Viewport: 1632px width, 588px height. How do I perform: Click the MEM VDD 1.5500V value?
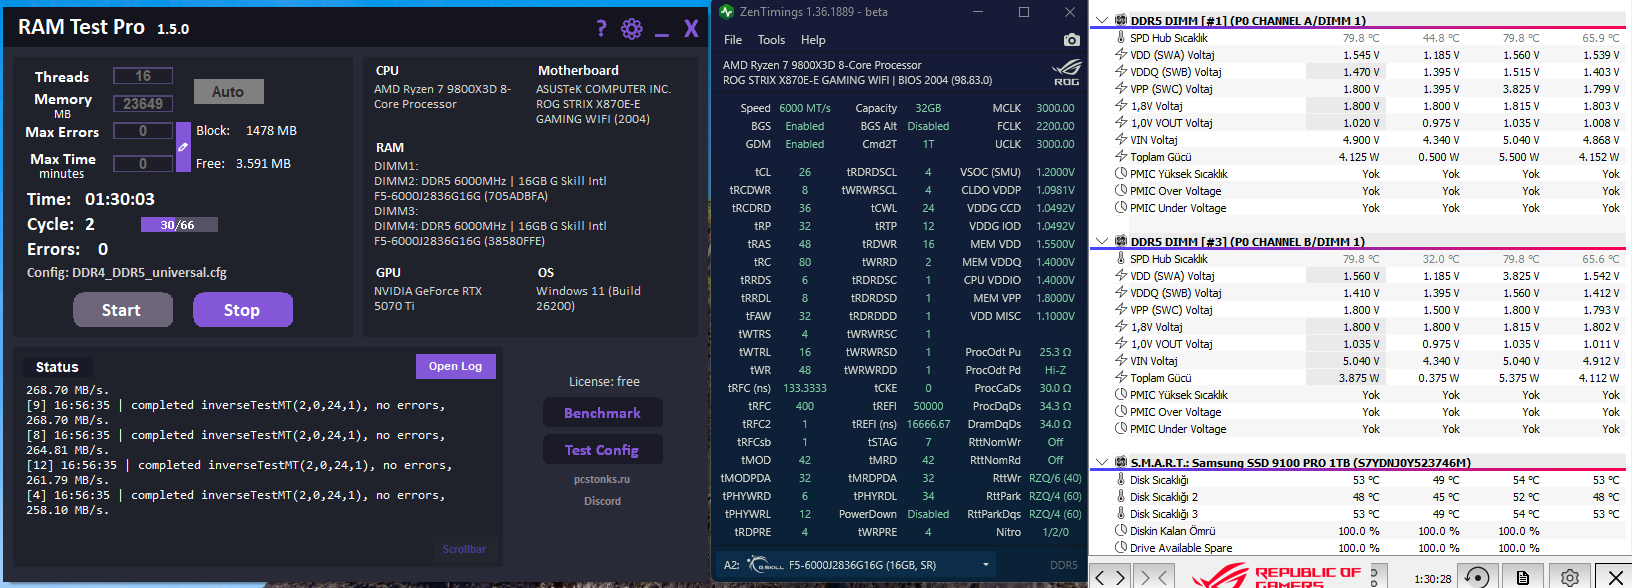pos(1056,244)
